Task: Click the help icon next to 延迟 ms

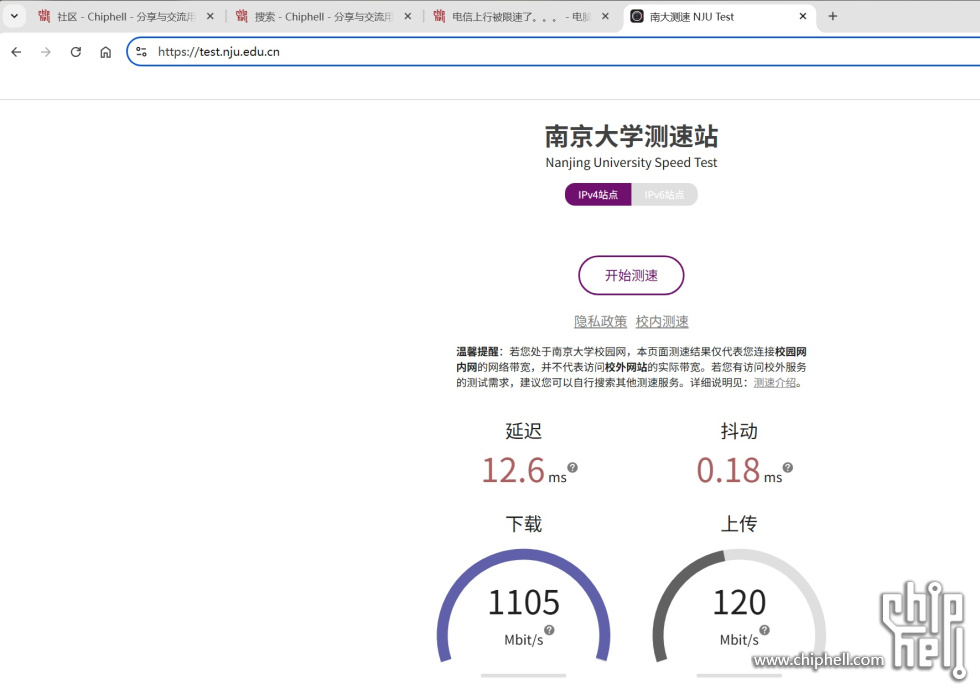Action: (x=572, y=468)
